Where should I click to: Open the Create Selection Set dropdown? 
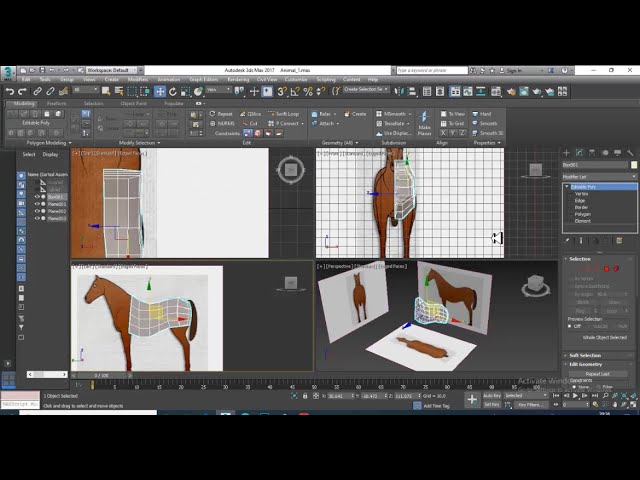366,89
